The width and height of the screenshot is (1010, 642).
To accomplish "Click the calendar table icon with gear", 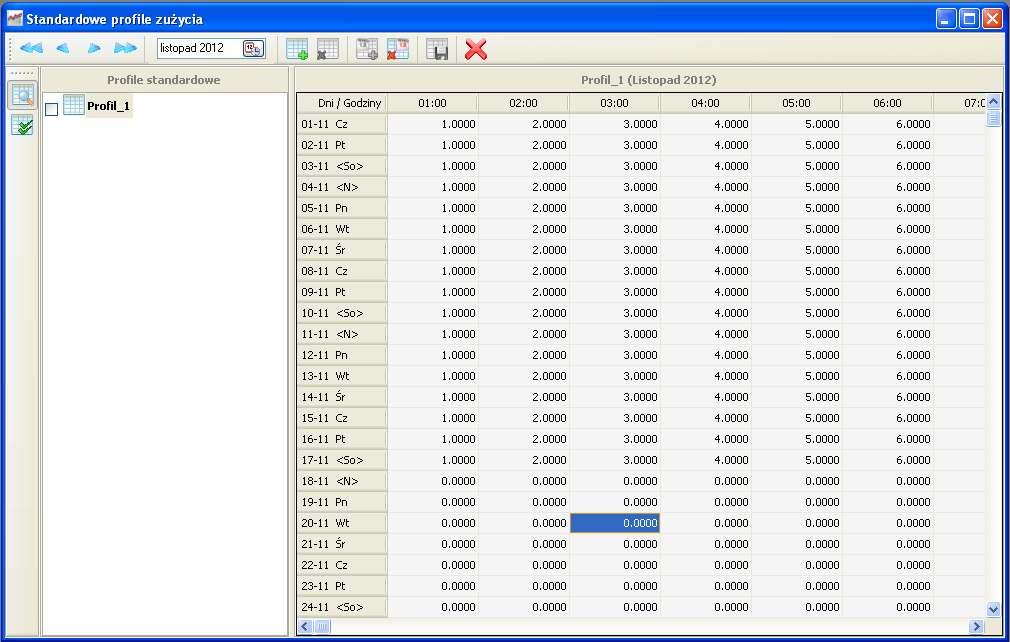I will click(x=367, y=49).
